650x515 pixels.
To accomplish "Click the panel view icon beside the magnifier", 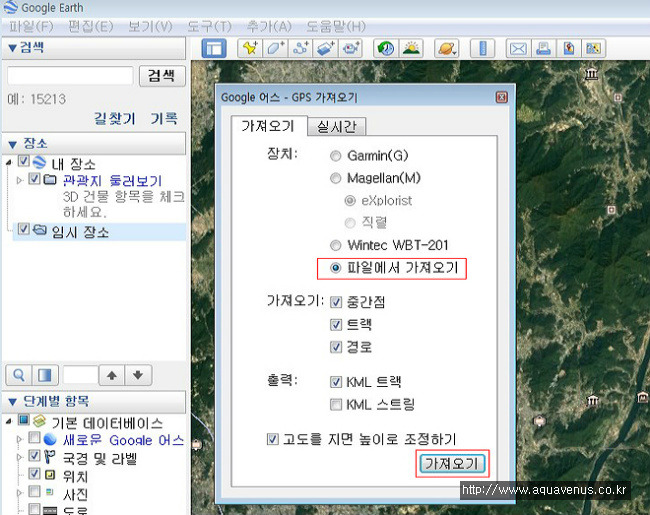I will click(x=45, y=375).
